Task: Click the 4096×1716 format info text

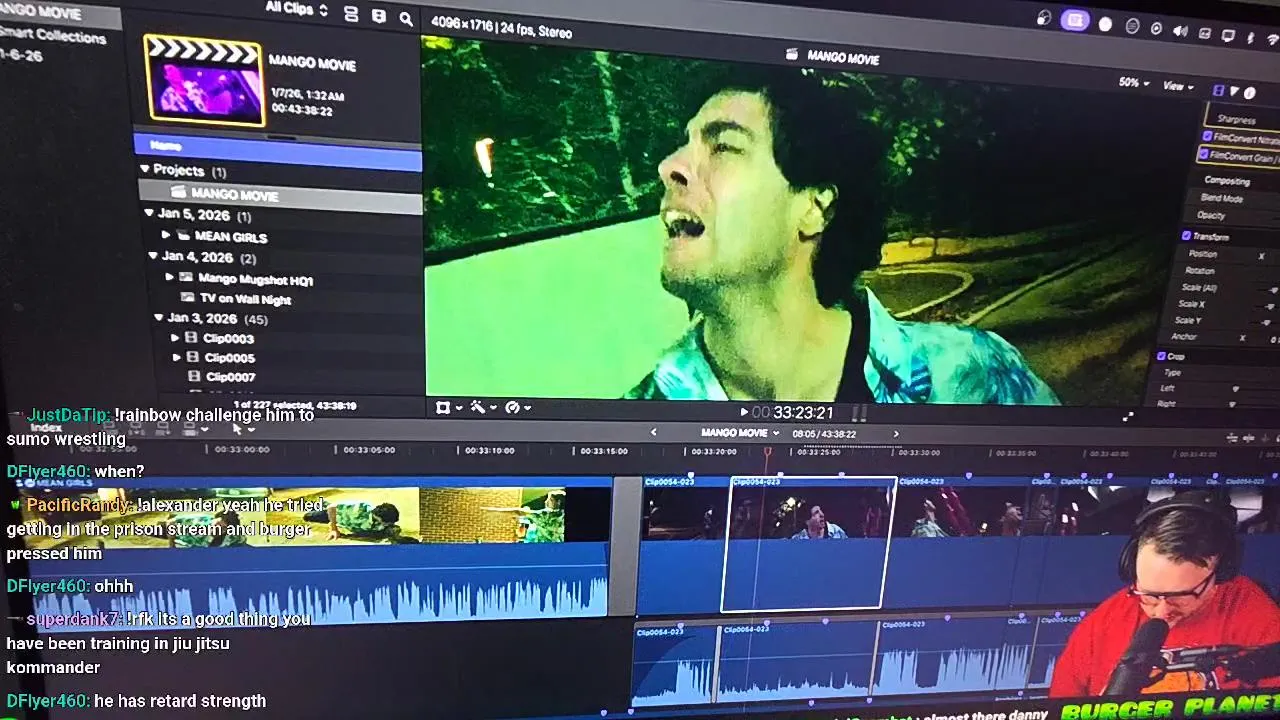Action: tap(501, 26)
